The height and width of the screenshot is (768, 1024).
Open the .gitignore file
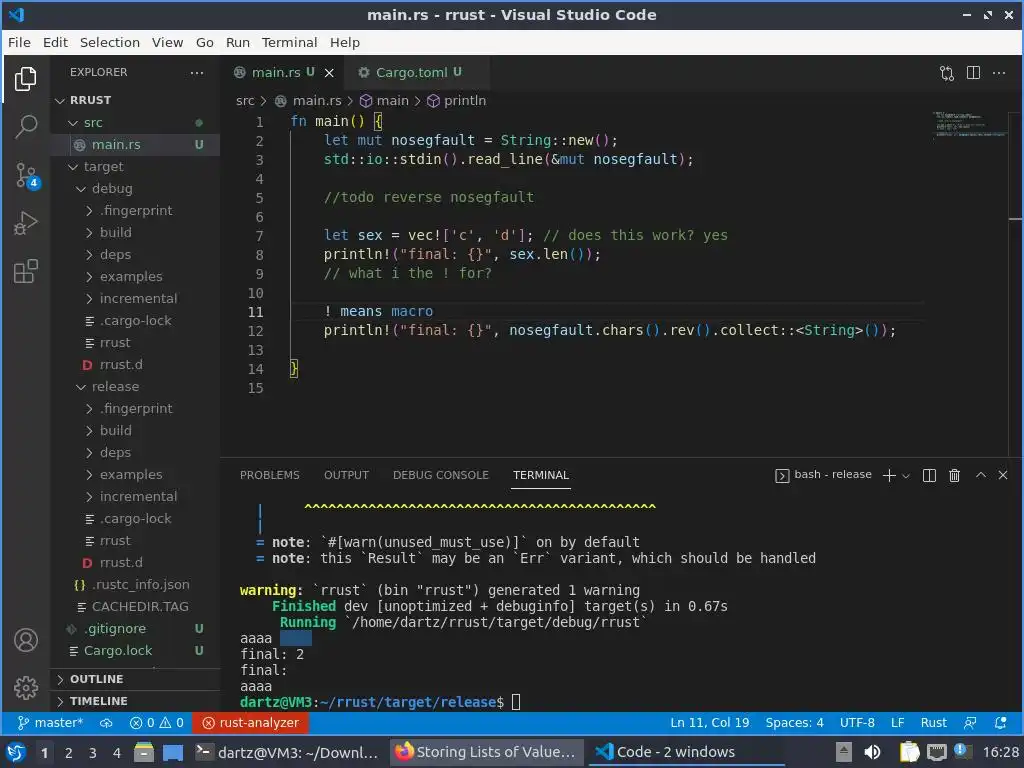[x=135, y=629]
